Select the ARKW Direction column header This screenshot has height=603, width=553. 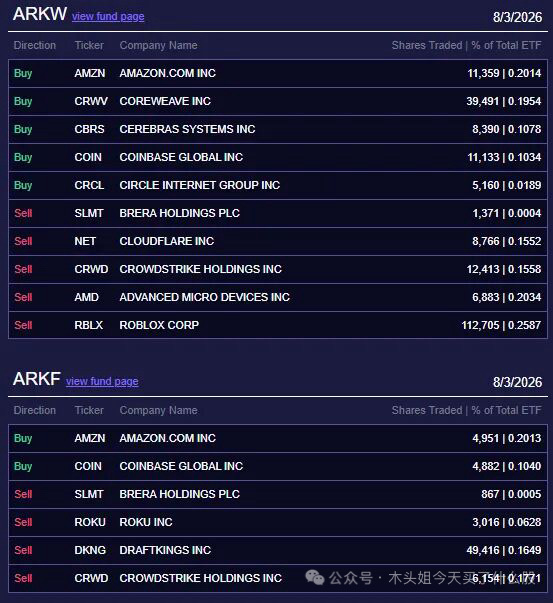click(x=35, y=45)
